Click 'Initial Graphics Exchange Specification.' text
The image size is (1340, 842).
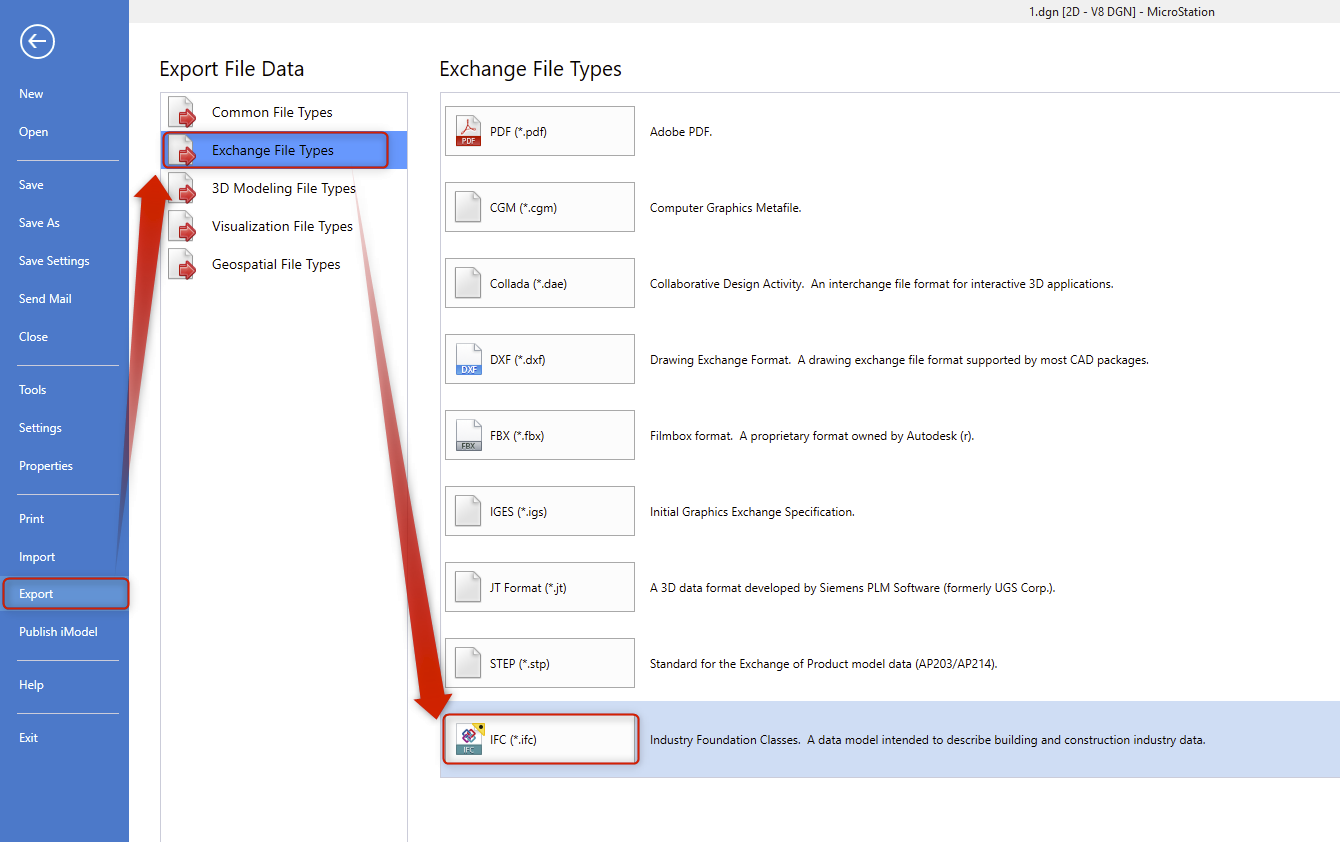[752, 512]
